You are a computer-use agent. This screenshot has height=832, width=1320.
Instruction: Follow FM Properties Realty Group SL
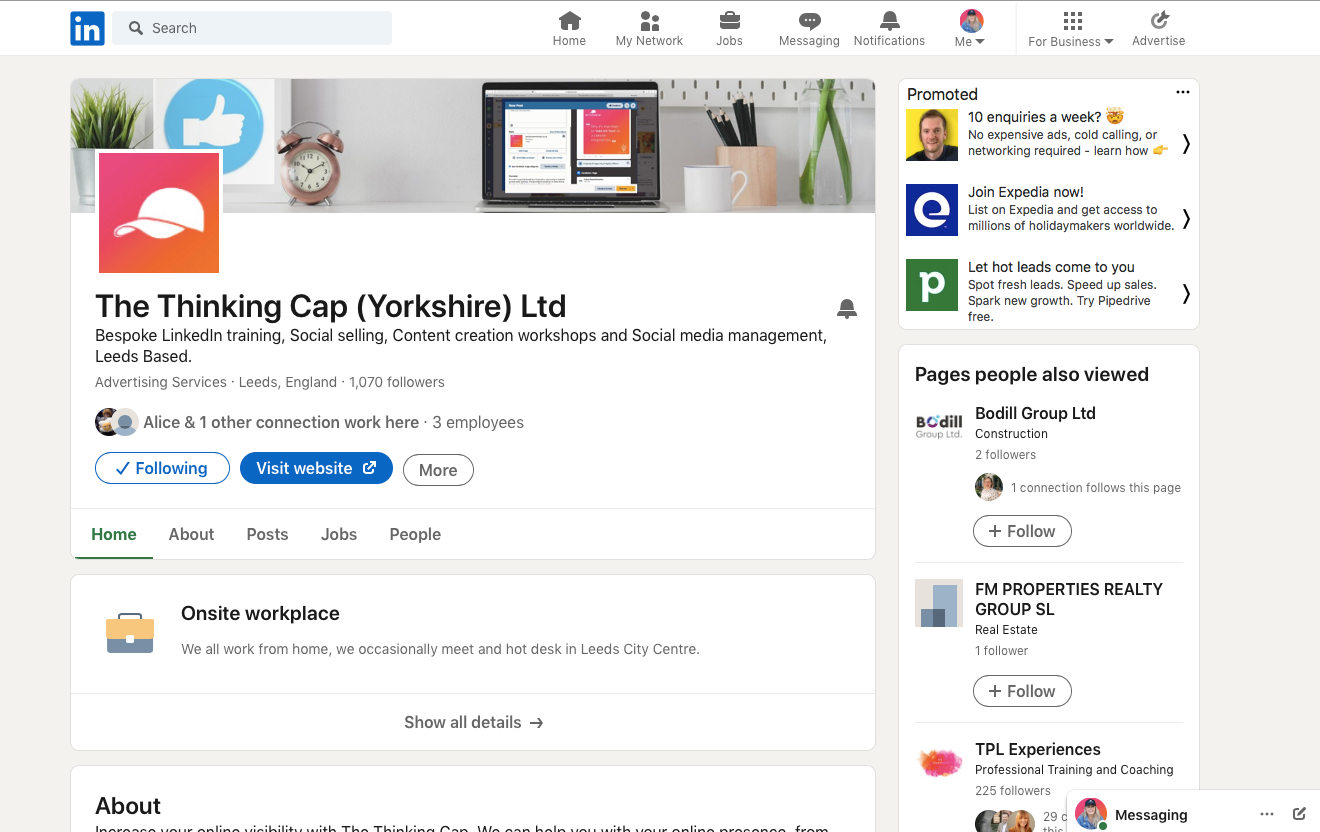click(x=1022, y=691)
